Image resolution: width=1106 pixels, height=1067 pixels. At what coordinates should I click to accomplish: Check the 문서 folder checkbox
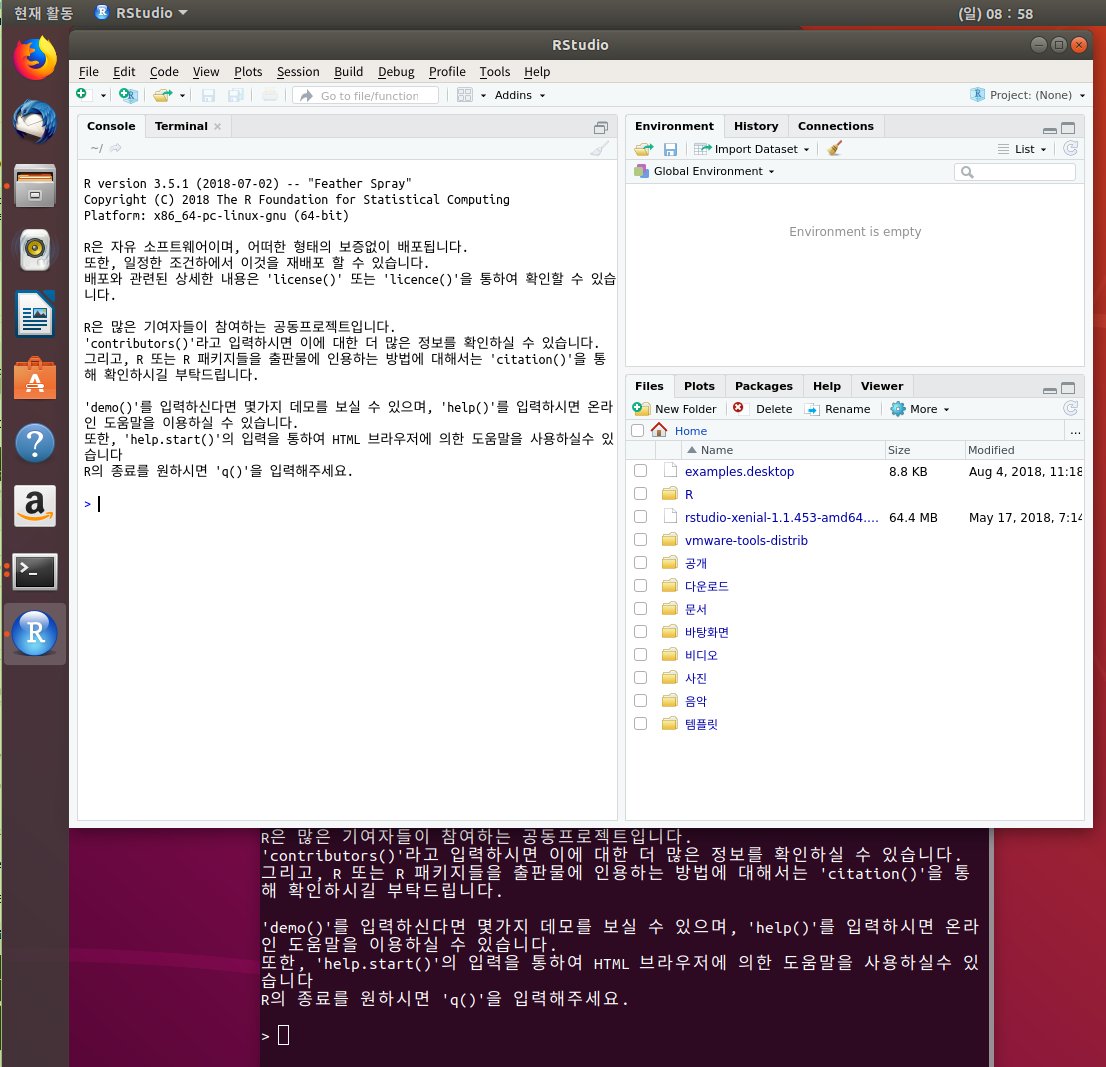(640, 608)
